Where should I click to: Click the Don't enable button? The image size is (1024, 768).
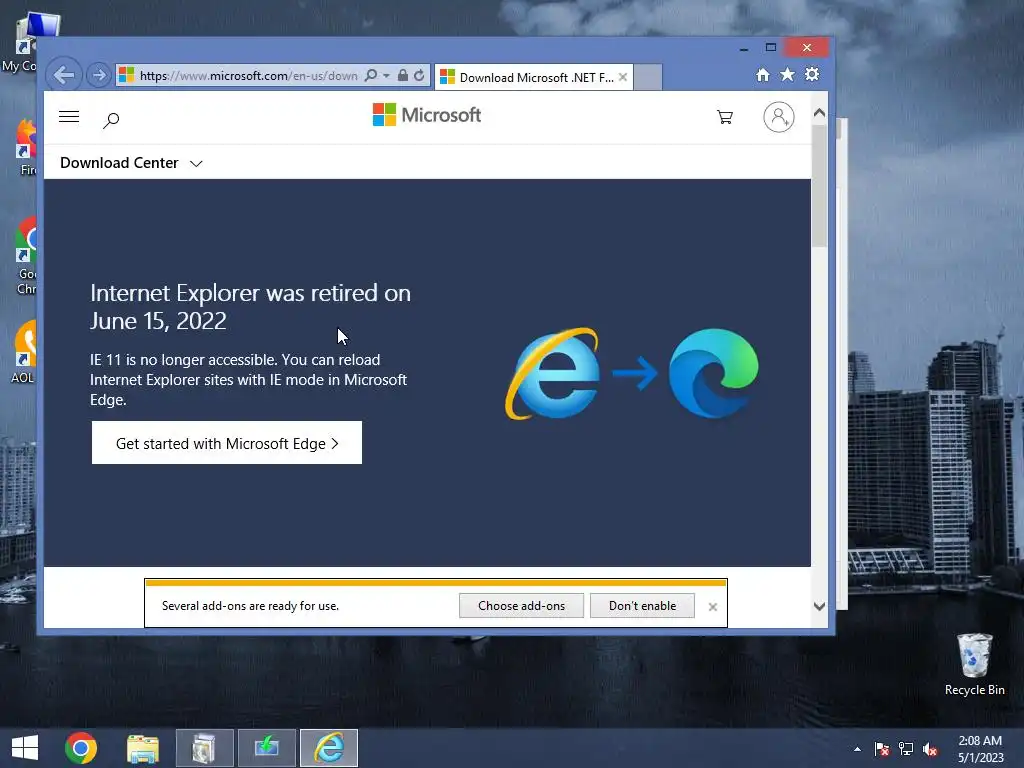point(642,606)
